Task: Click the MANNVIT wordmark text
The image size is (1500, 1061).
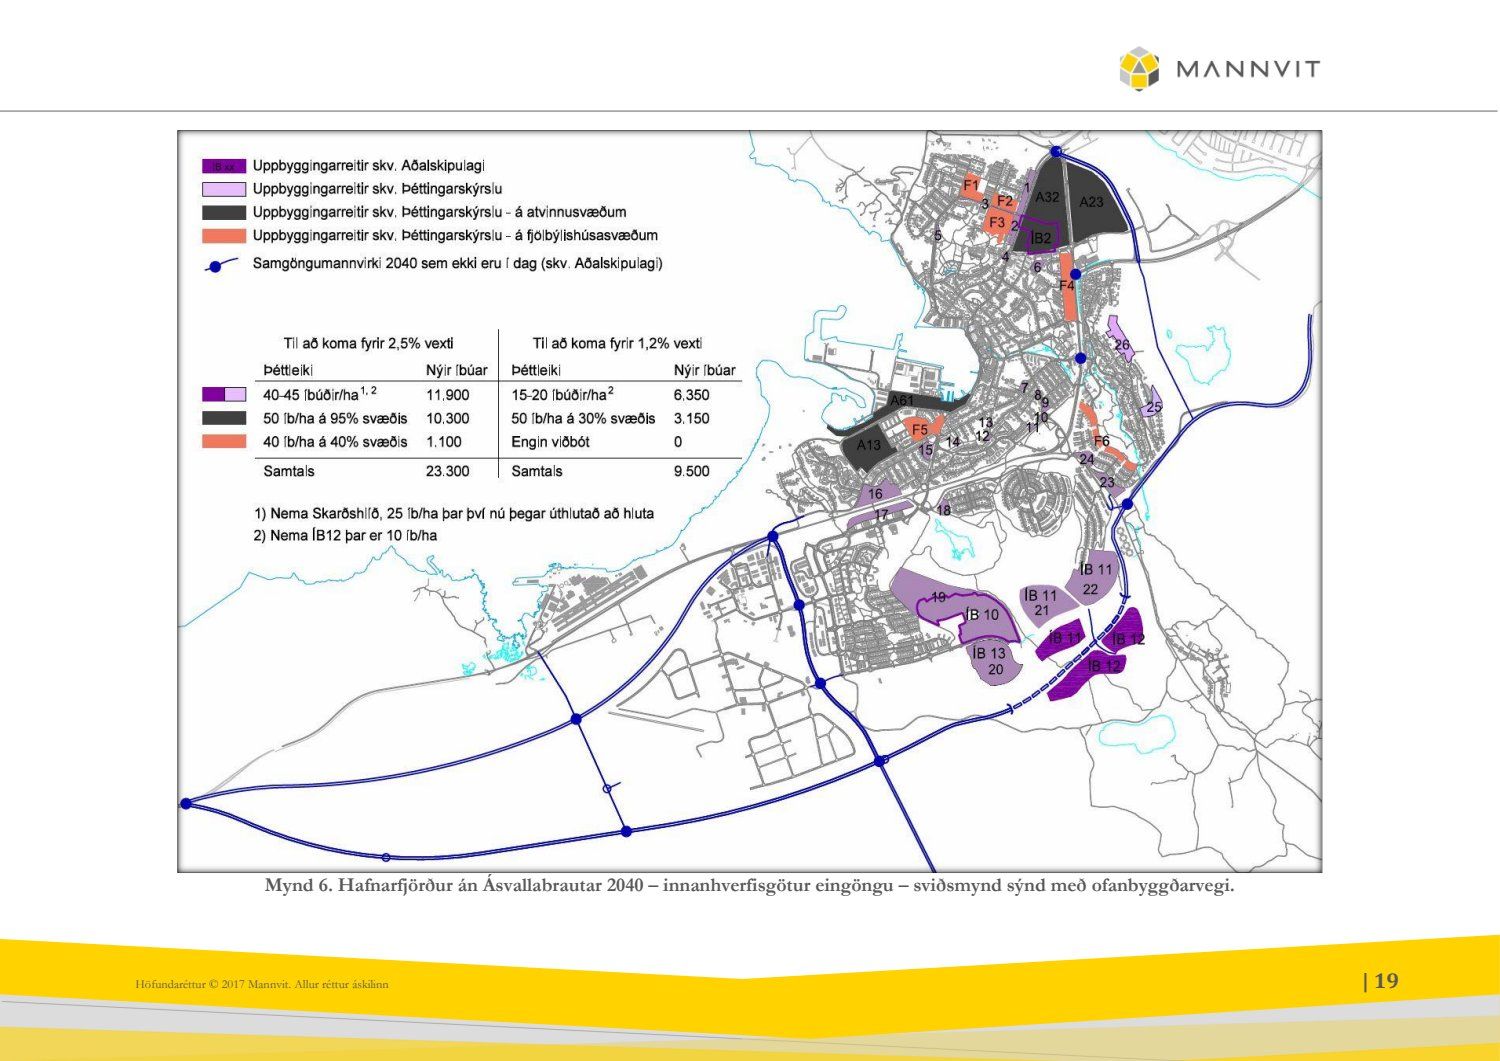Action: click(1248, 69)
